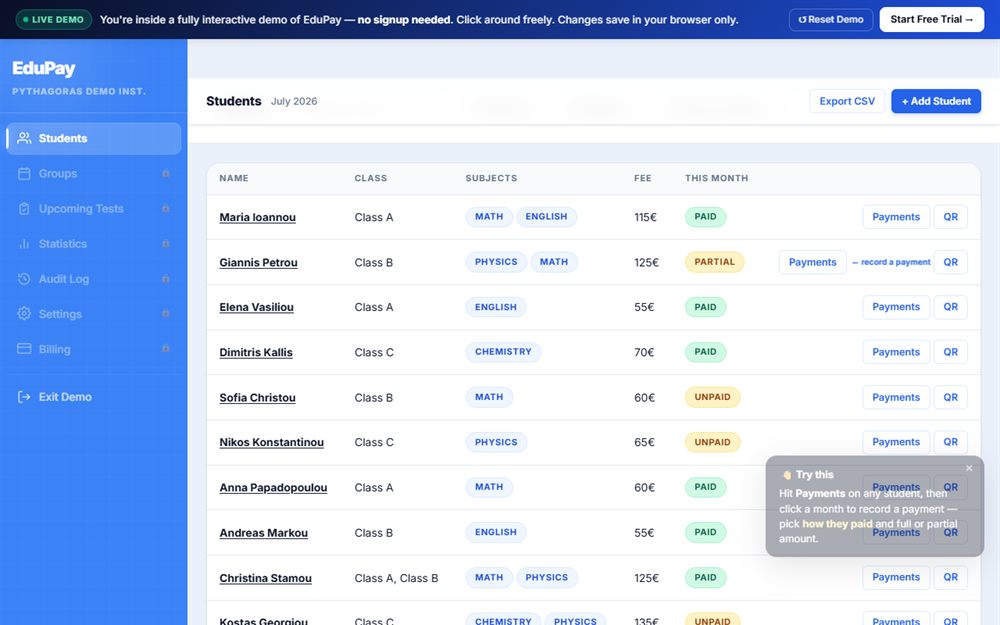
Task: Open the Audit Log menu item
Action: (x=94, y=279)
